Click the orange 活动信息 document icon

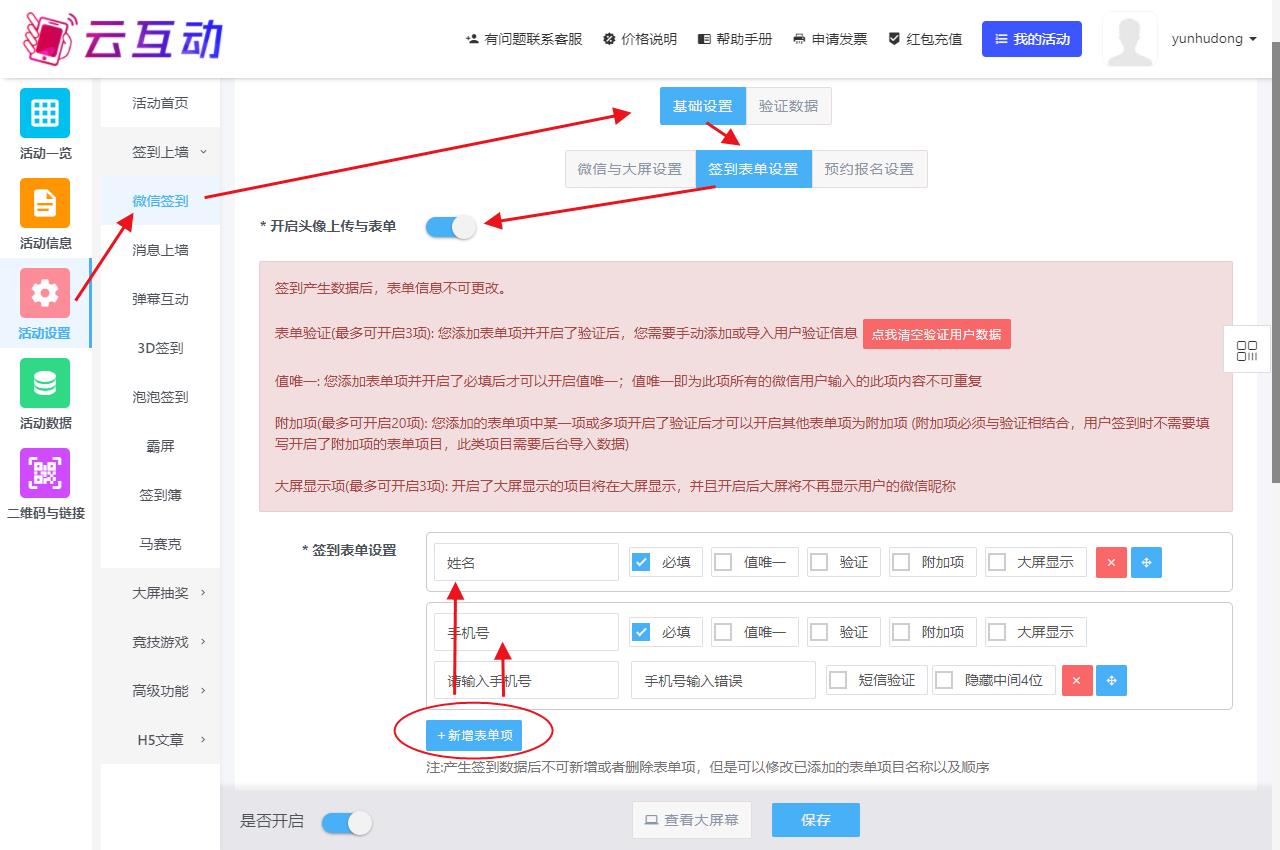[x=45, y=203]
